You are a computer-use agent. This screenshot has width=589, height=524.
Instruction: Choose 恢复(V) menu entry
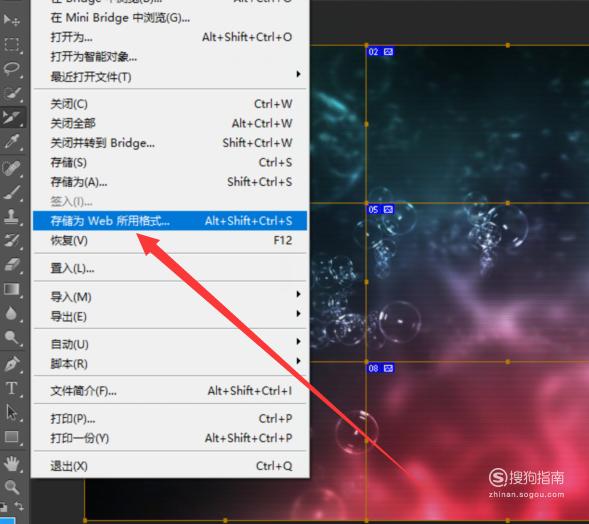[x=170, y=240]
